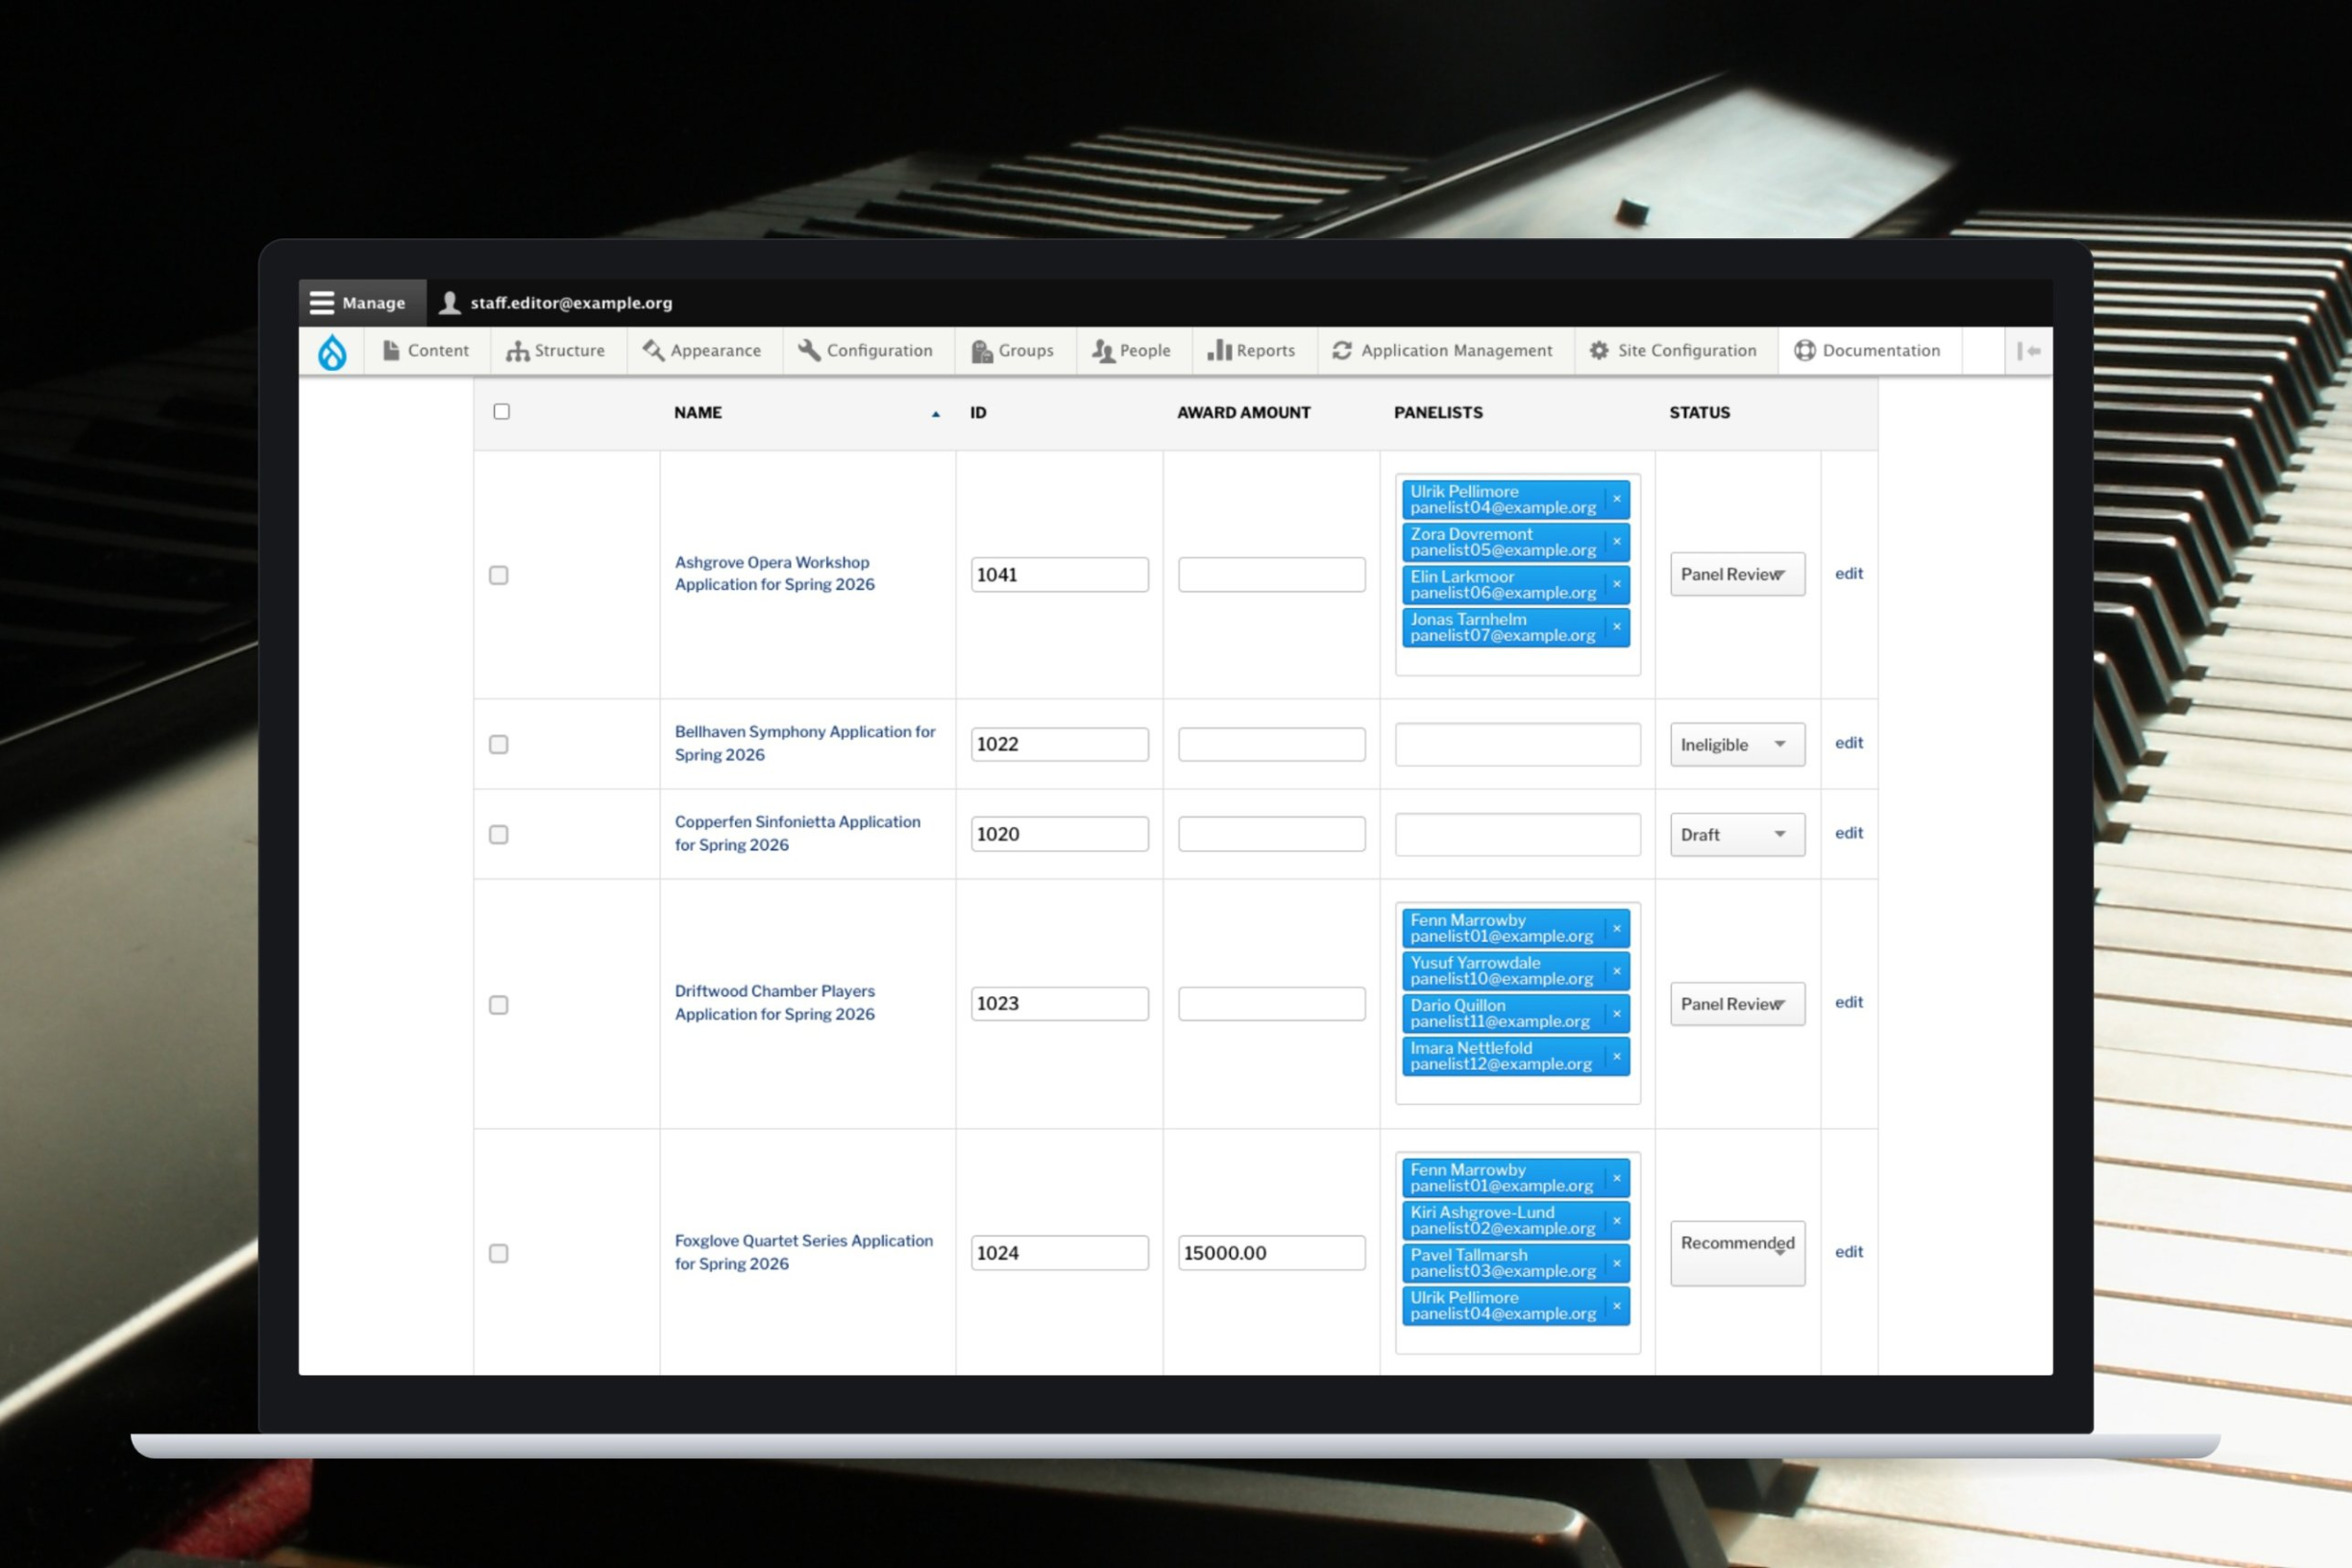Tick the select-all checkbox in table header
Screen dimensions: 2352x1568
click(x=502, y=412)
